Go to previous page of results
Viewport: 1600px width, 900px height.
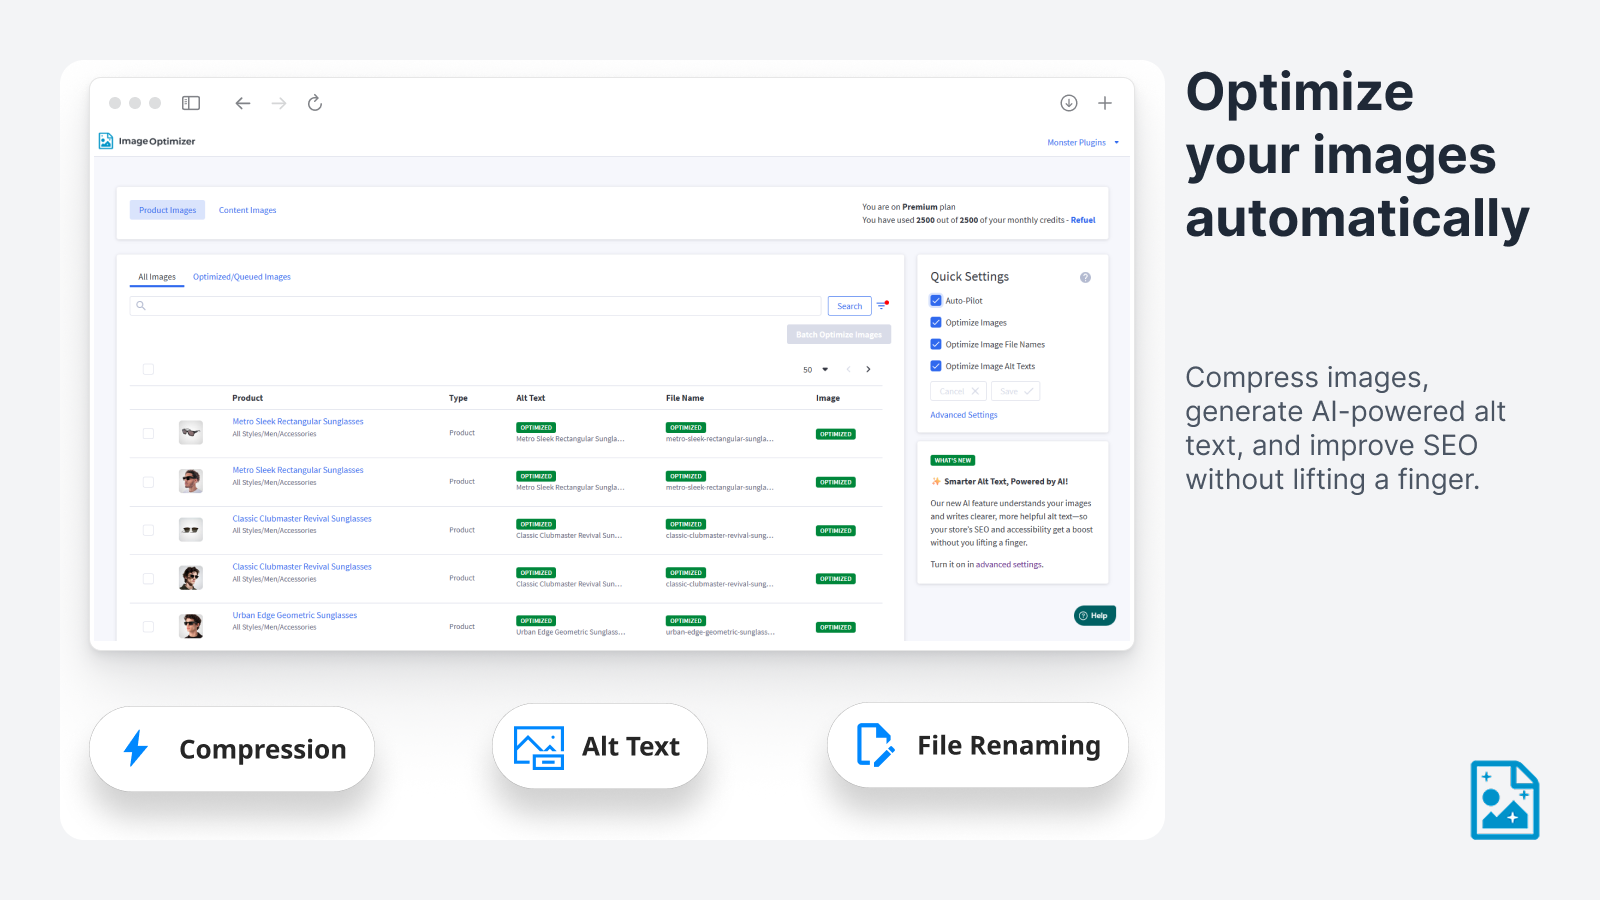click(x=848, y=369)
